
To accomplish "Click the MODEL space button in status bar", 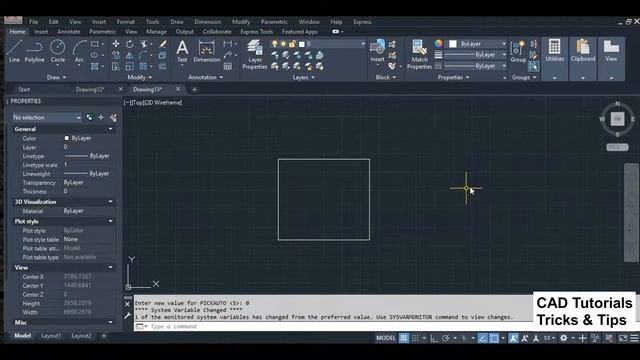I will [386, 338].
